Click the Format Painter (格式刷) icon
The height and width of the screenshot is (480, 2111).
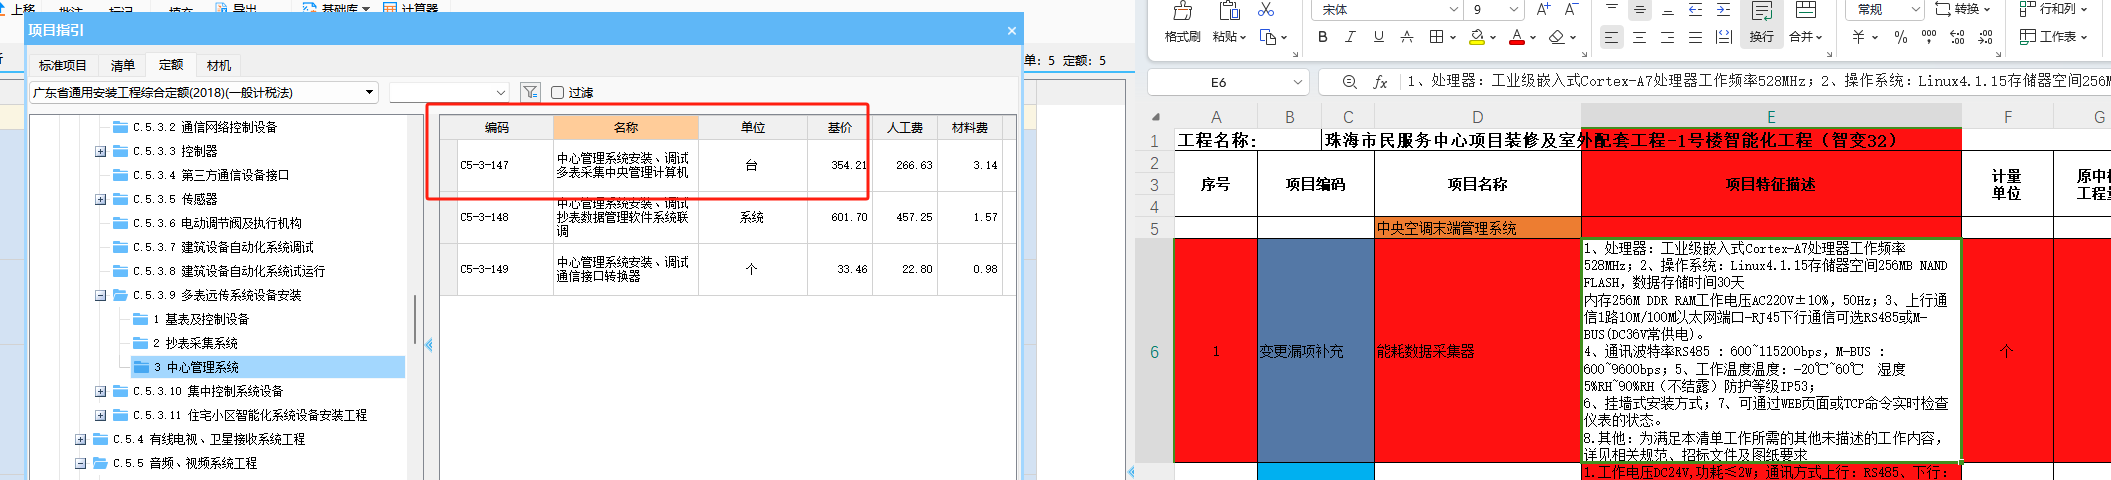click(1182, 11)
